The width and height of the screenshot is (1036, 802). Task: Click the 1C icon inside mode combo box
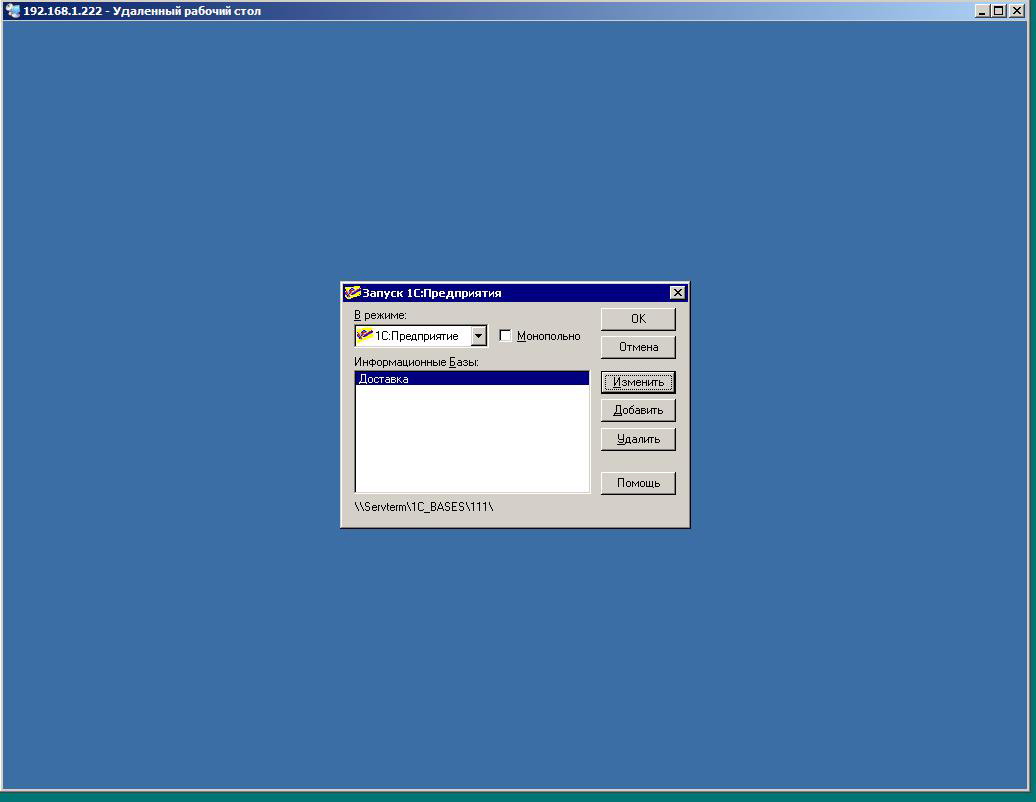(364, 335)
